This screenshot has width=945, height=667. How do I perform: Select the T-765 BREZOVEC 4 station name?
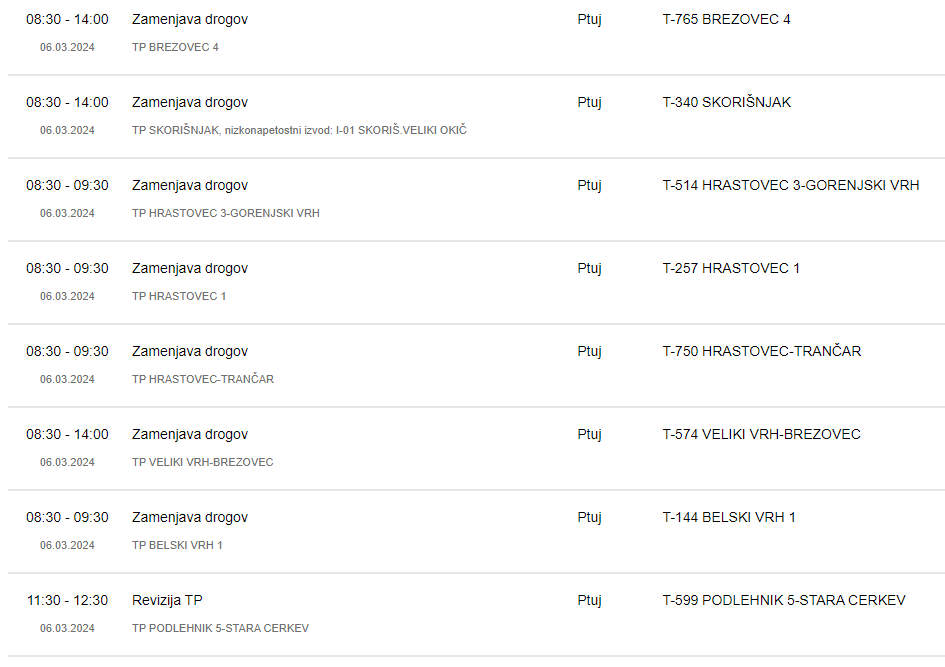coord(726,19)
